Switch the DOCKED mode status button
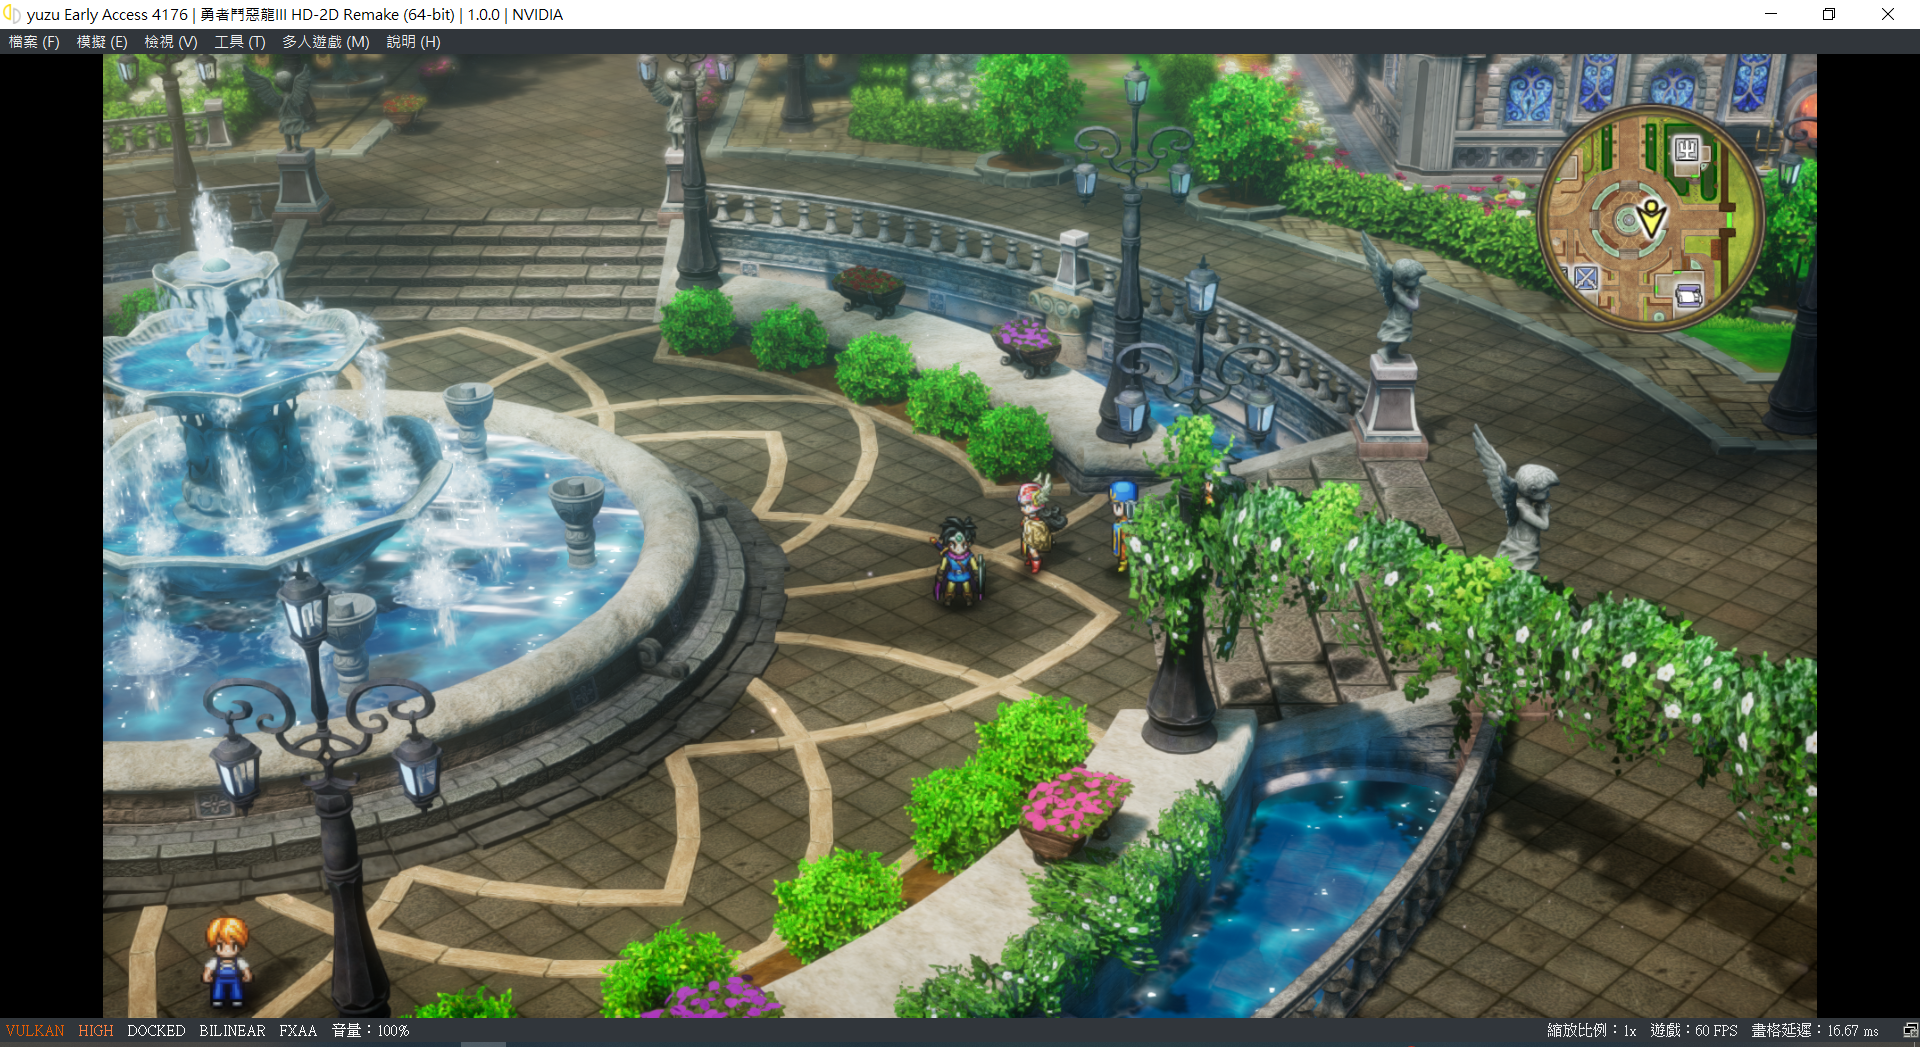Viewport: 1920px width, 1047px height. coord(156,1031)
